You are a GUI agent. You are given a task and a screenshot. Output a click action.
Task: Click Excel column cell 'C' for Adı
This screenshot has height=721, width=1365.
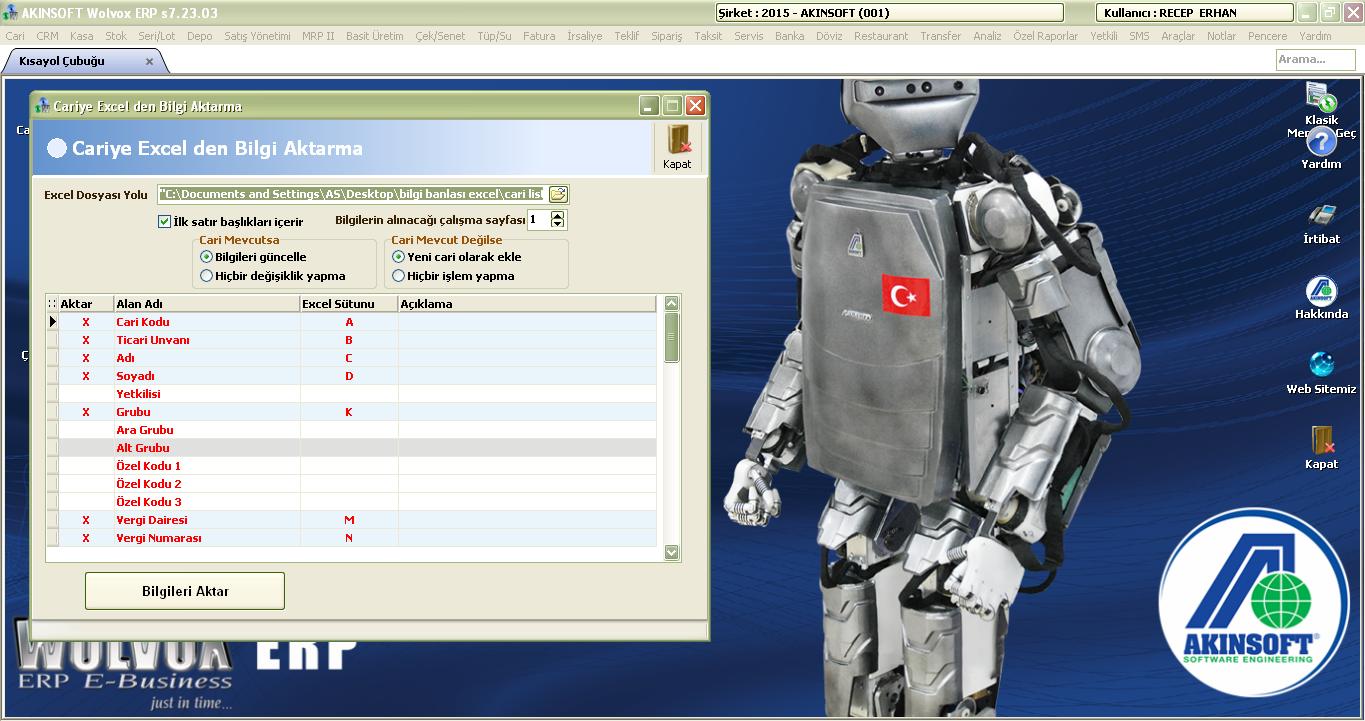tap(349, 358)
